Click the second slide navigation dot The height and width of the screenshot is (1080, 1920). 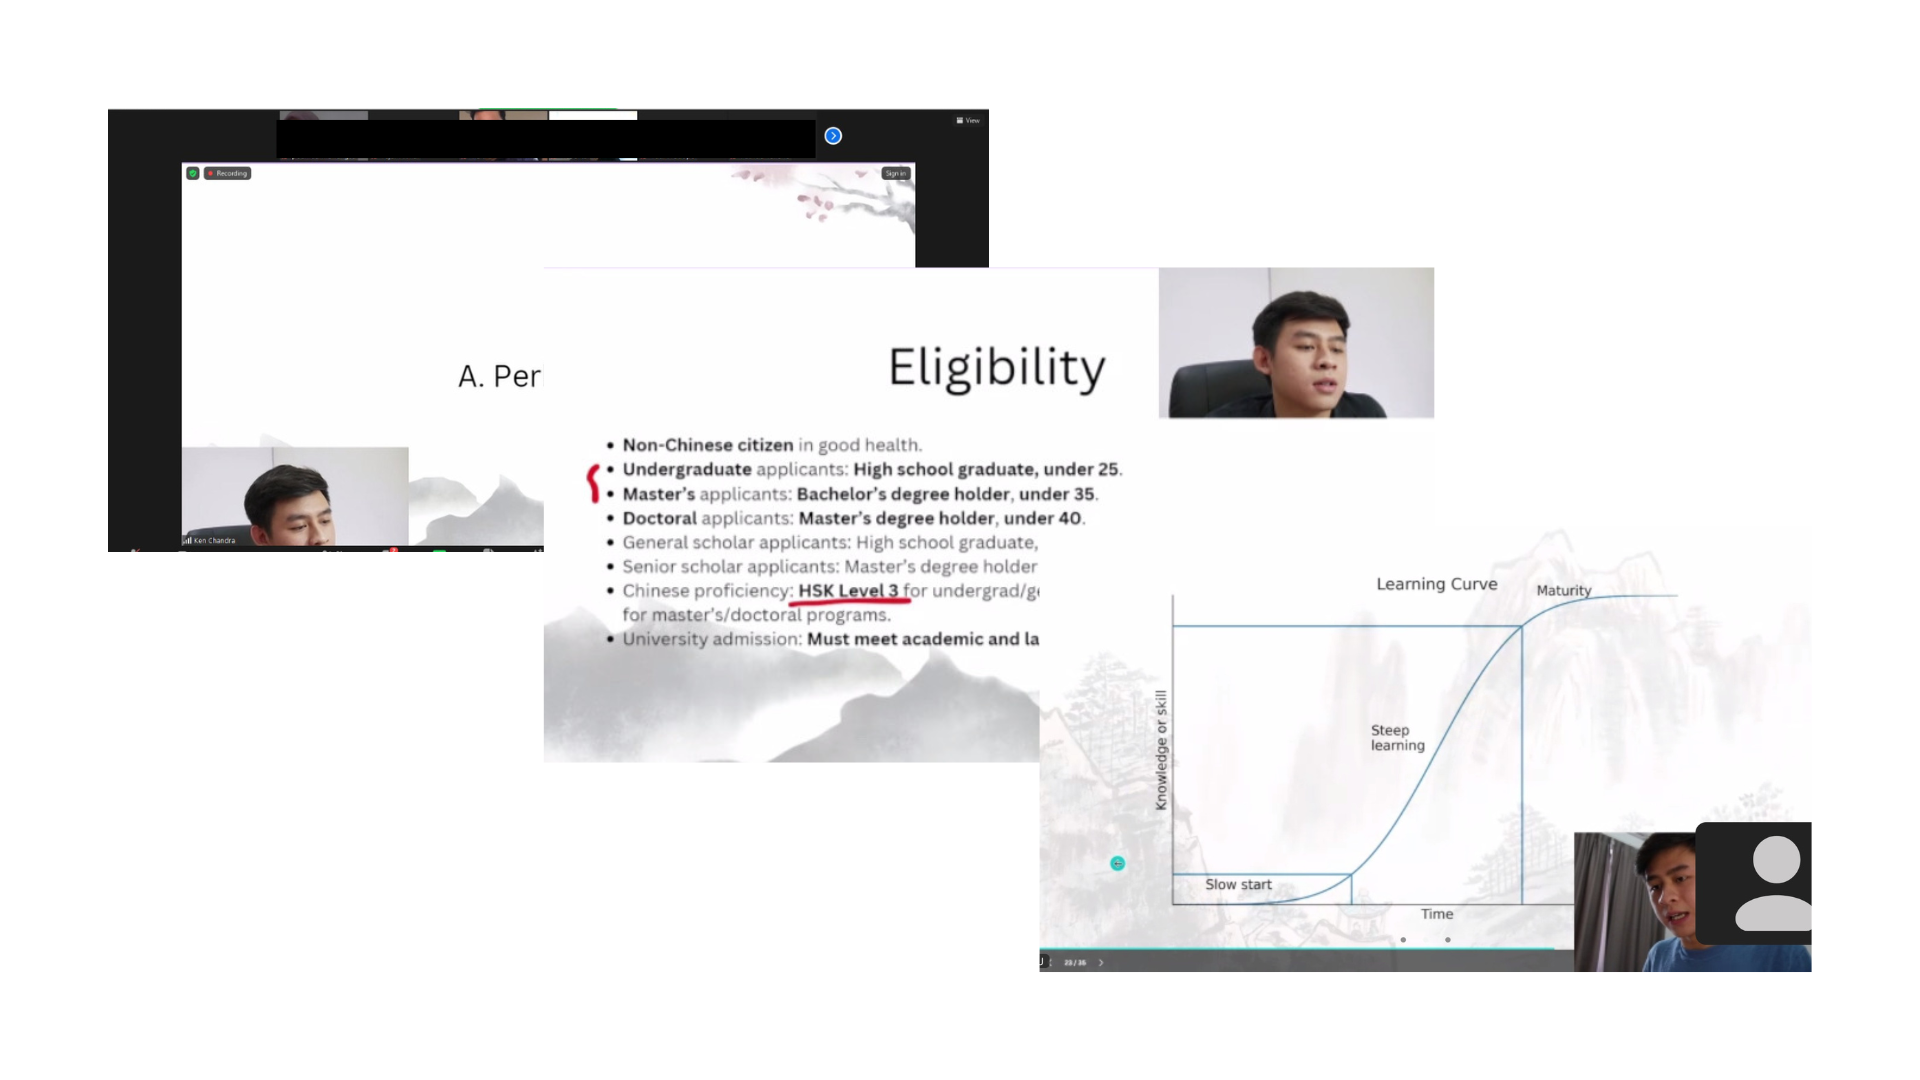(x=1447, y=939)
